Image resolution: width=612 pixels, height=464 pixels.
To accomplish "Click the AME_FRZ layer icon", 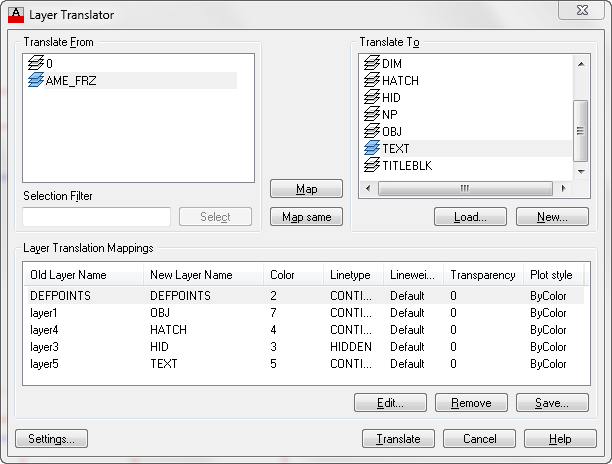I will point(36,80).
